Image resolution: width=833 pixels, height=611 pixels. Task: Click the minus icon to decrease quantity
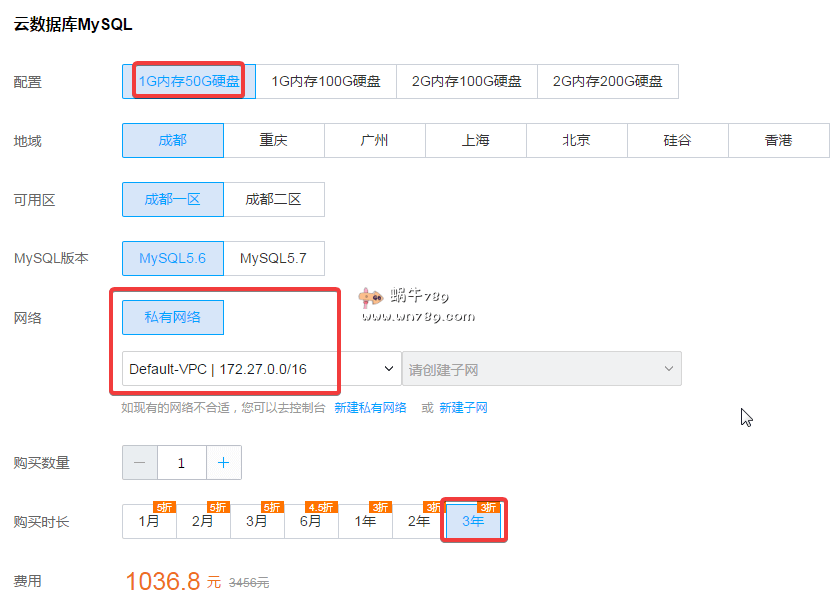[140, 463]
